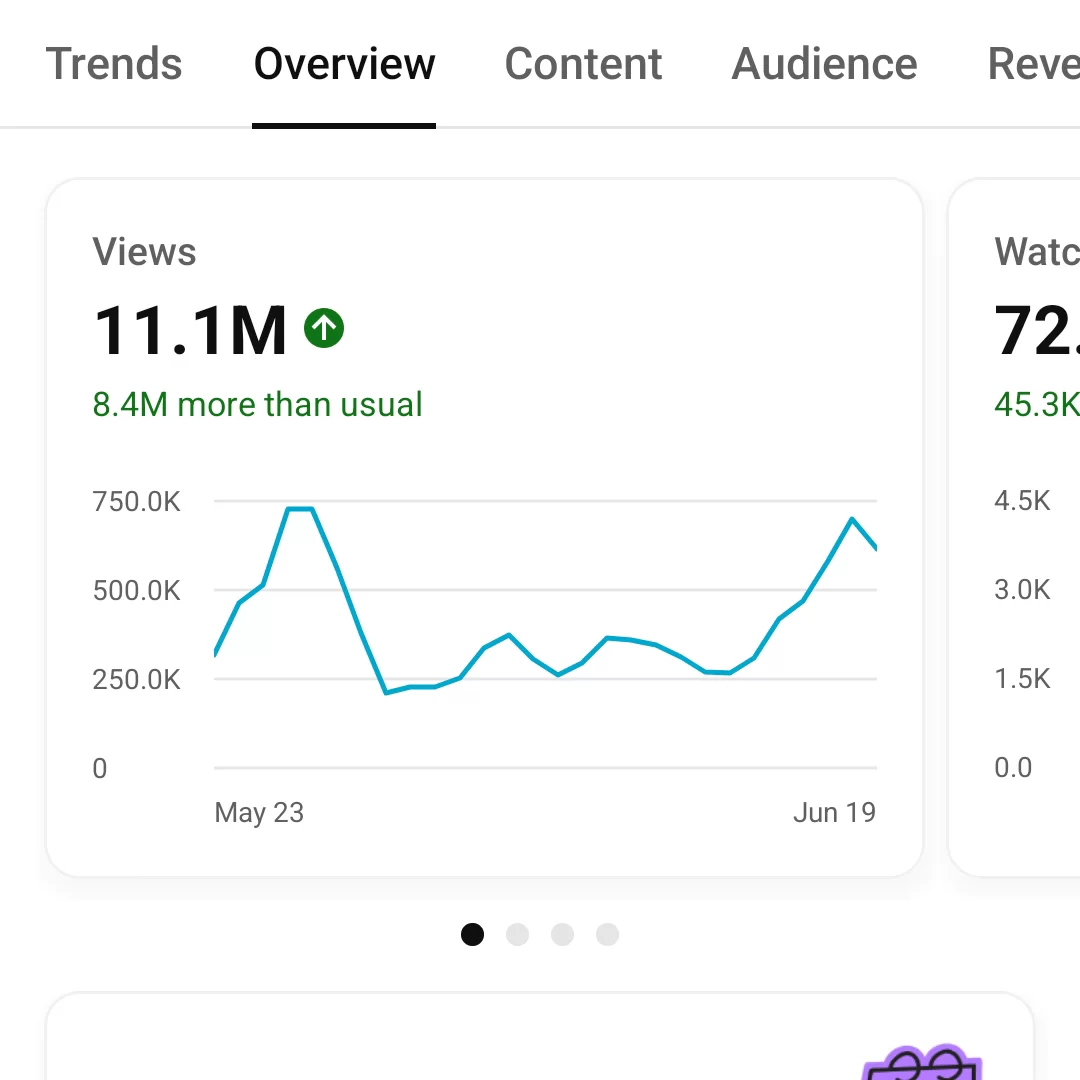Click the 4.5K axis label on watch card
Viewport: 1080px width, 1080px height.
[x=1022, y=501]
